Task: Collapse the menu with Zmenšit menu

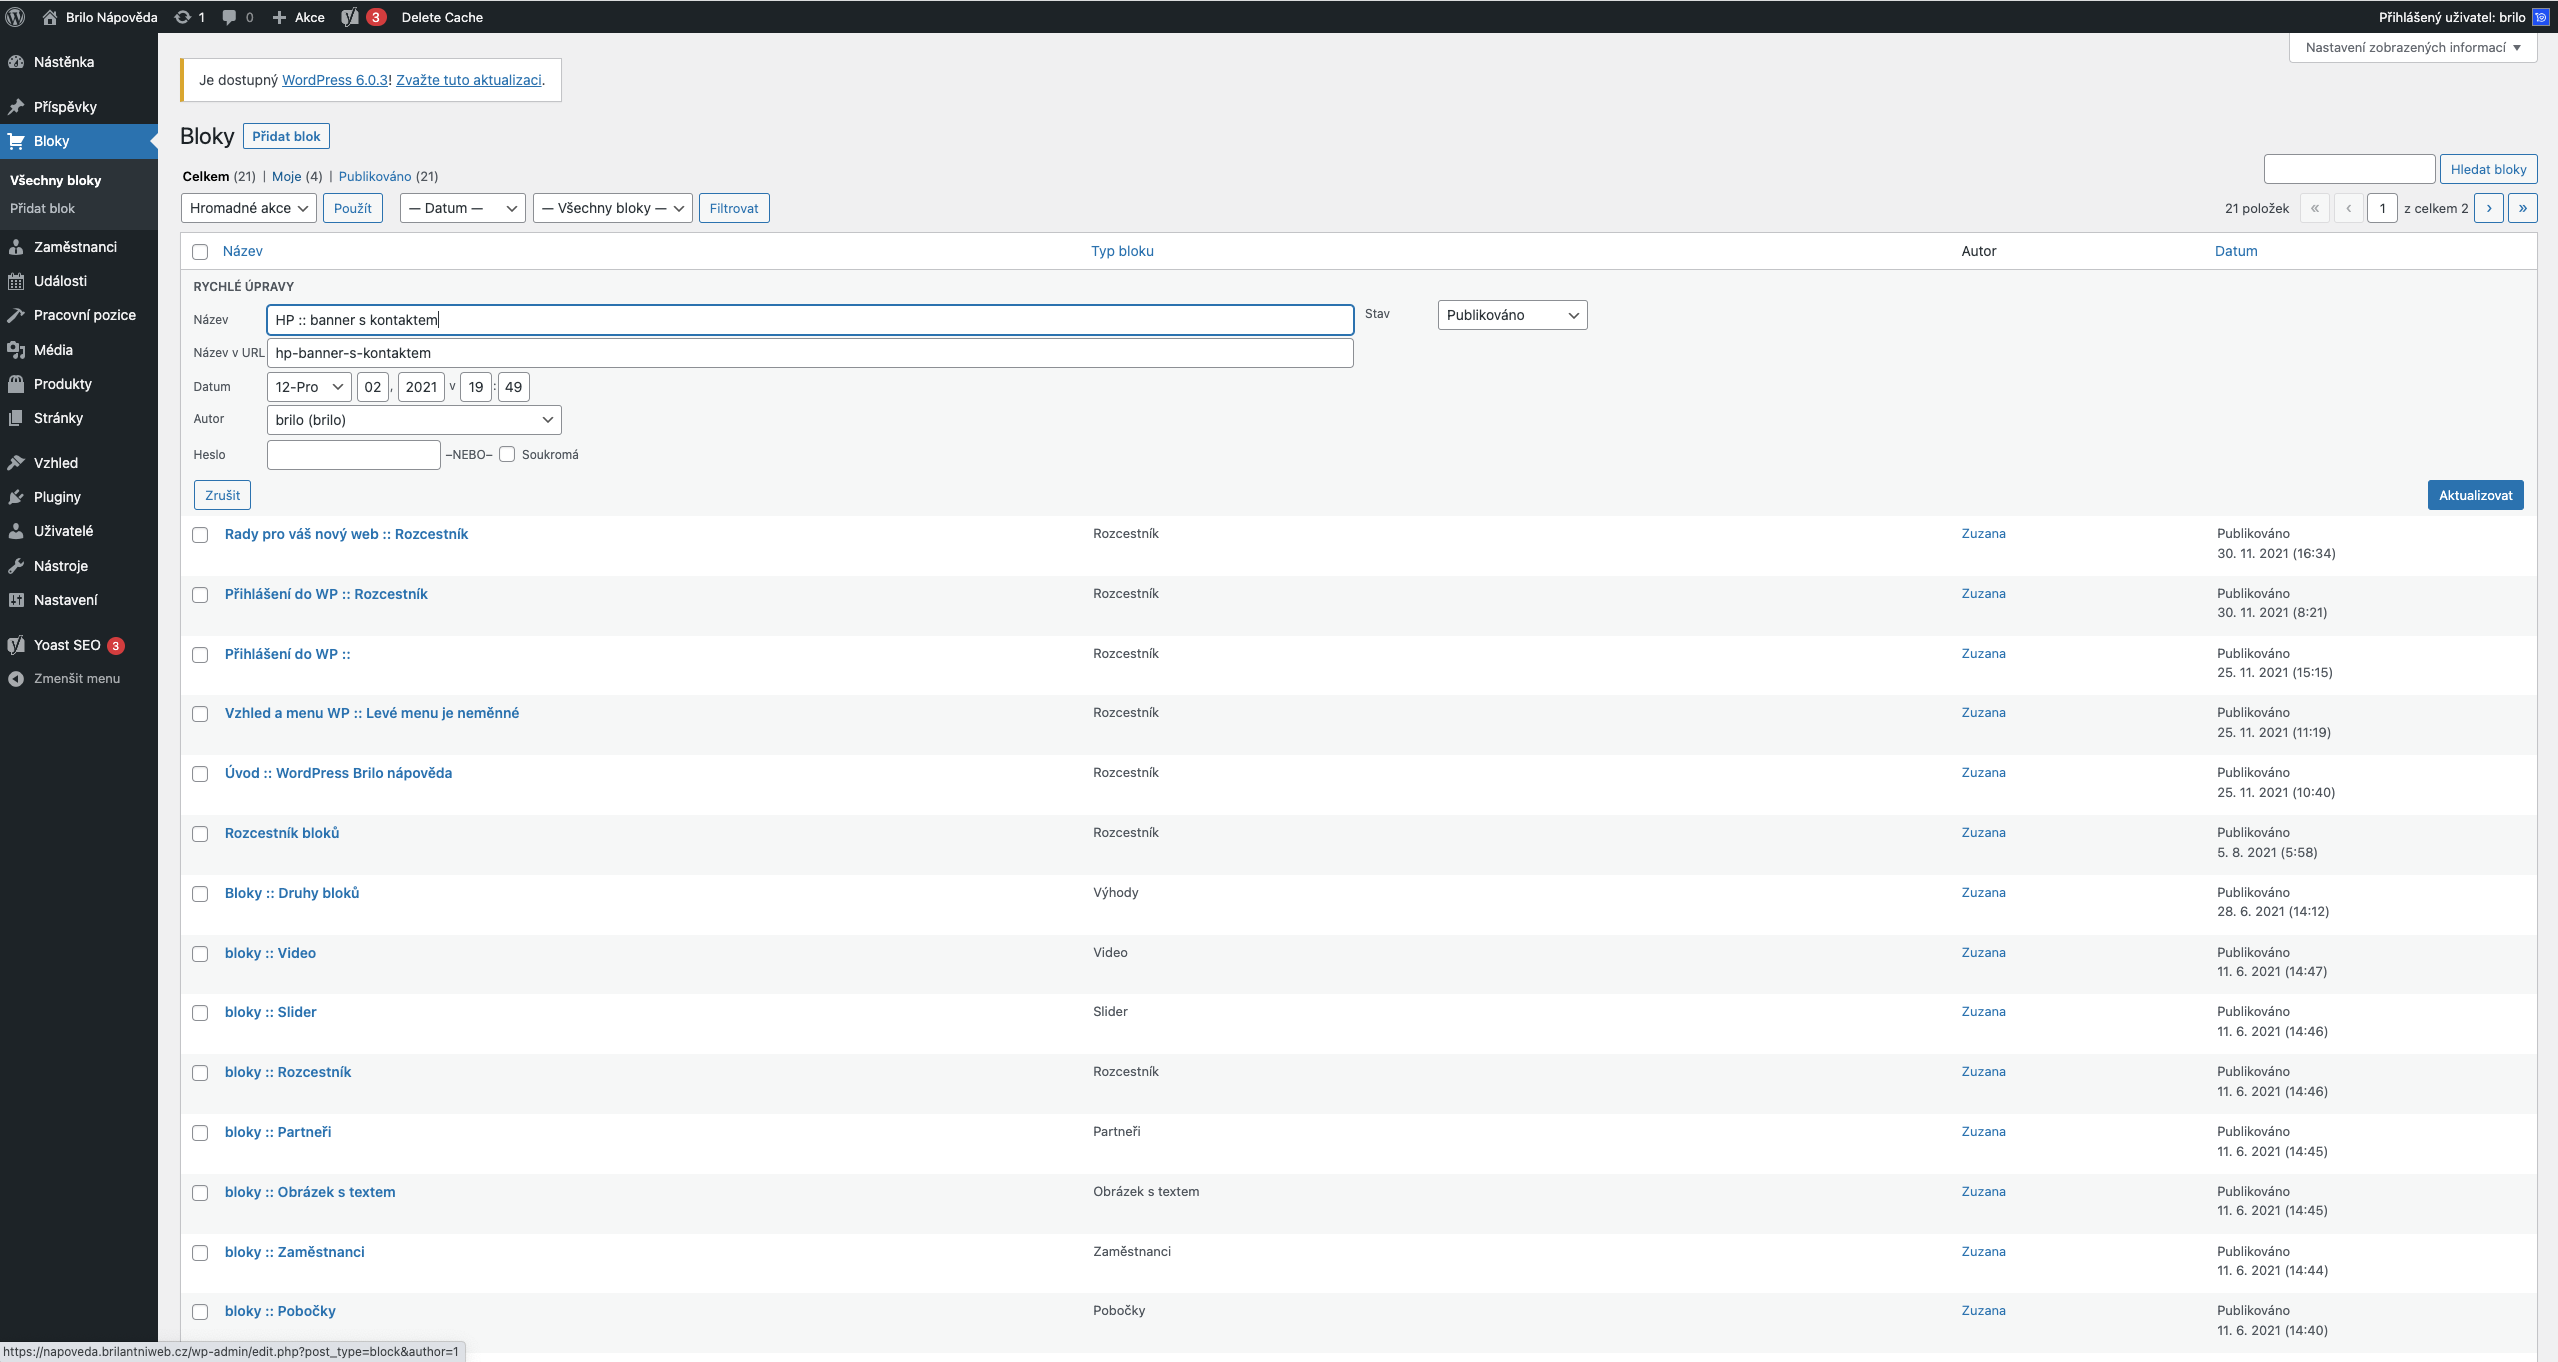Action: [76, 678]
